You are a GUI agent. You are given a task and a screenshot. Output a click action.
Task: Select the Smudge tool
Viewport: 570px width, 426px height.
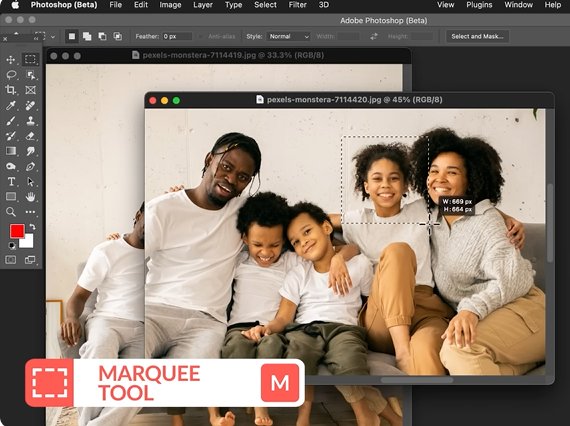click(31, 151)
